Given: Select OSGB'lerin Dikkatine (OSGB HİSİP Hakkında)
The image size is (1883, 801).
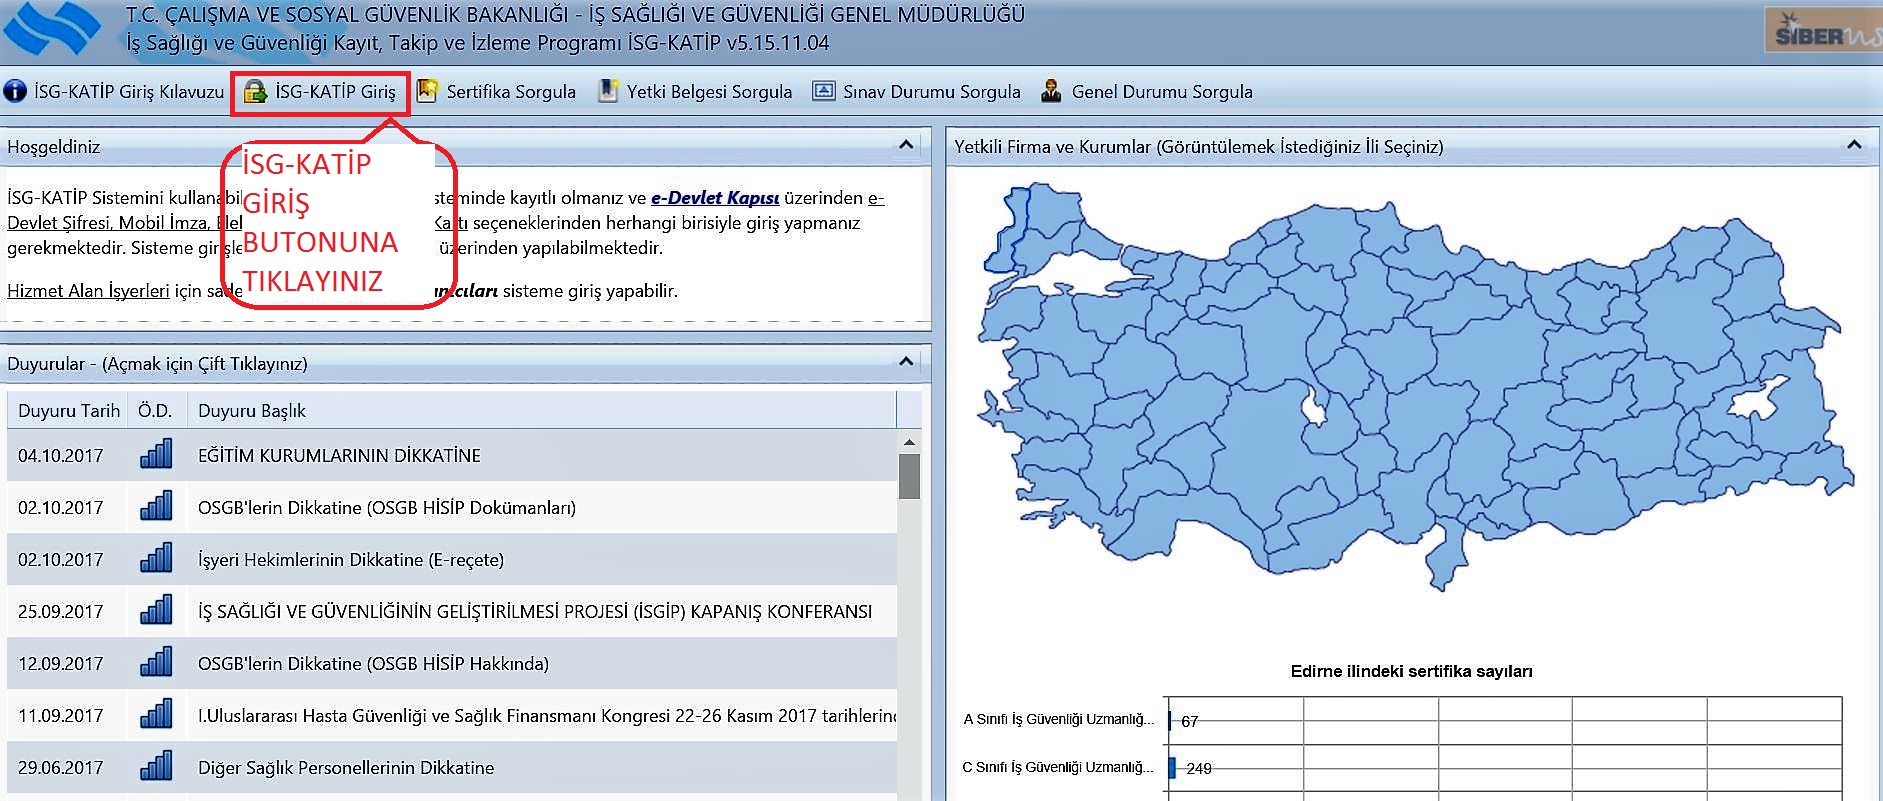Looking at the screenshot, I should (373, 664).
